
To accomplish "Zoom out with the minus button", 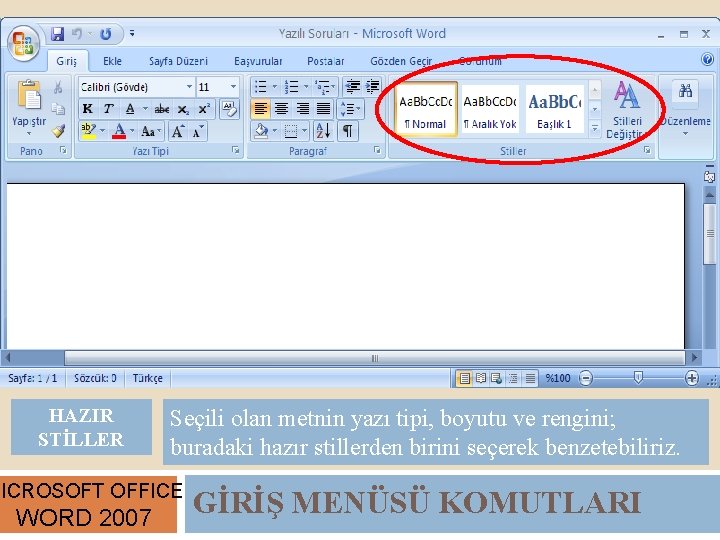I will point(586,378).
